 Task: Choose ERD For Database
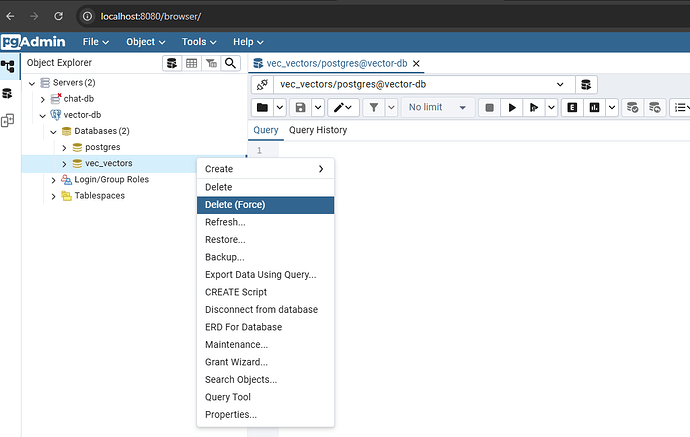click(265, 327)
